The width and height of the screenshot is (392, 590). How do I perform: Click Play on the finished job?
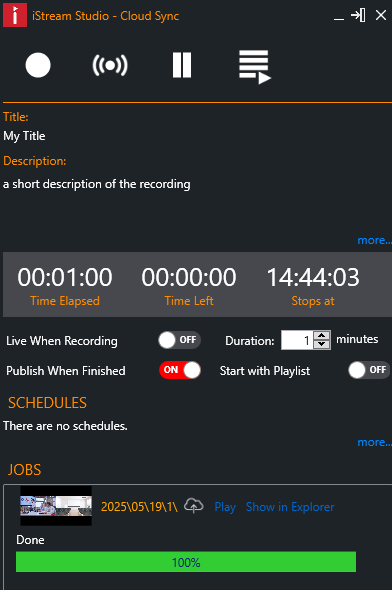tap(225, 507)
